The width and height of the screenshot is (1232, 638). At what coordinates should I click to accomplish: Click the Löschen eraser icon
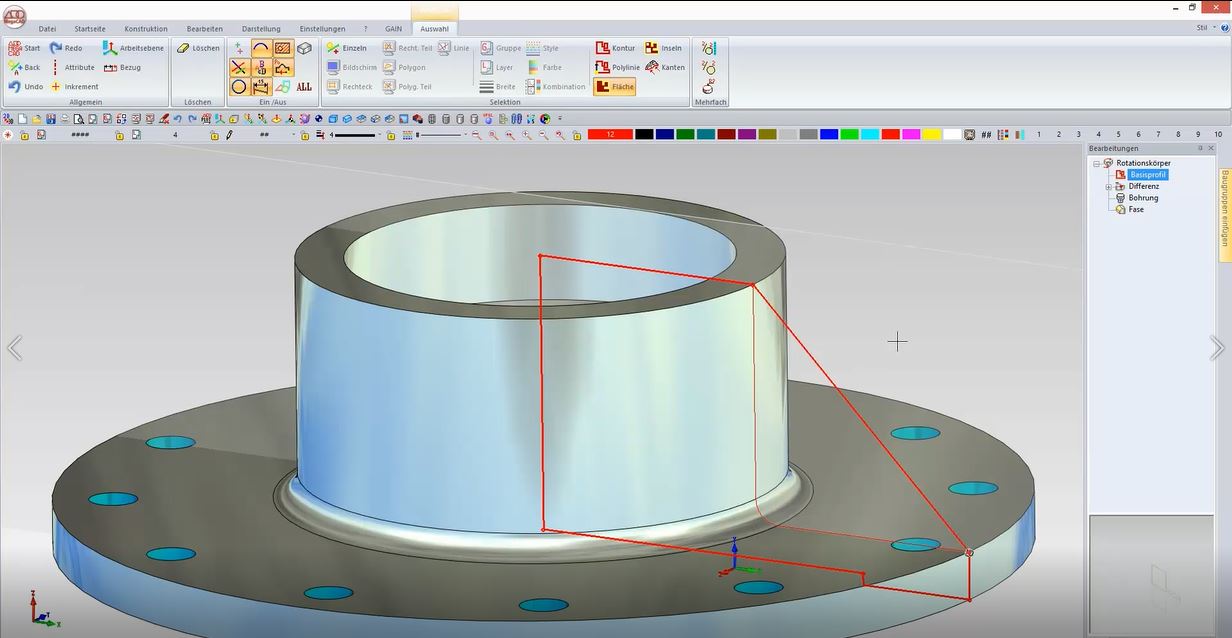coord(184,48)
